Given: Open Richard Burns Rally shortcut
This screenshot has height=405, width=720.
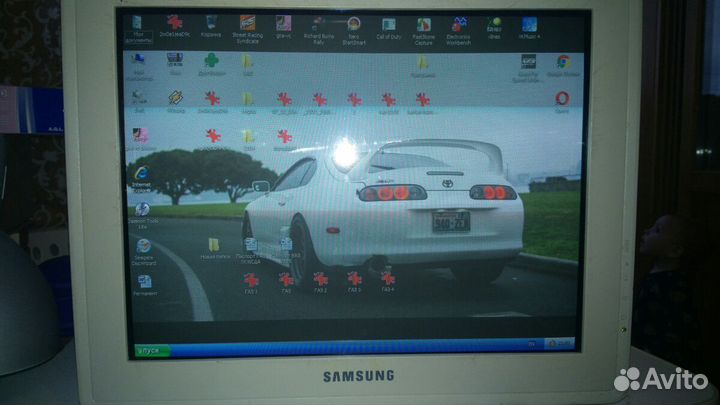Looking at the screenshot, I should coord(319,30).
